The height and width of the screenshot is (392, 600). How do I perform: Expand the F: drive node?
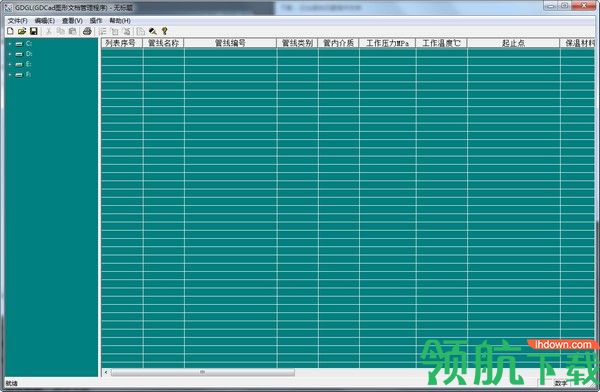10,75
